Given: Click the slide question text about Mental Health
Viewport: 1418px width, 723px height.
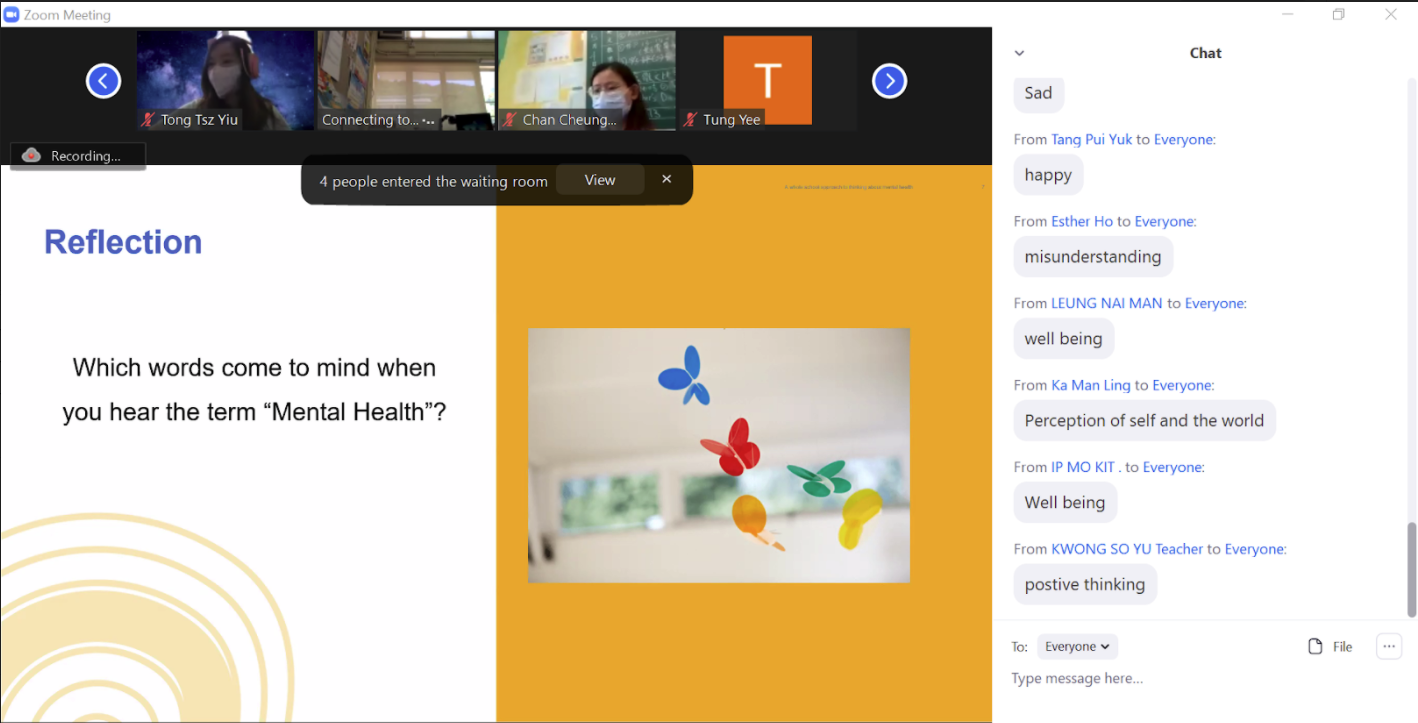Looking at the screenshot, I should 254,389.
